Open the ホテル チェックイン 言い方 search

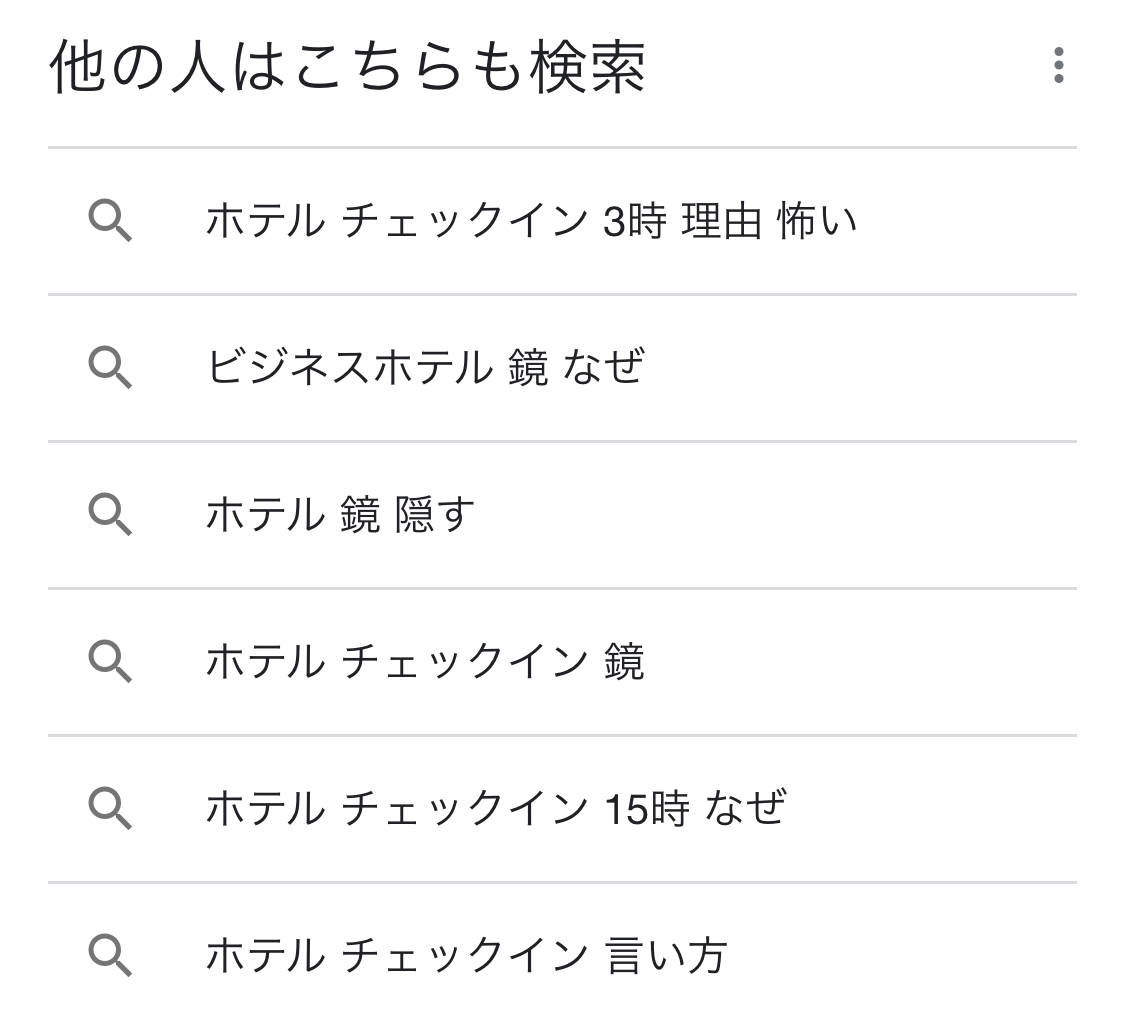(x=465, y=955)
